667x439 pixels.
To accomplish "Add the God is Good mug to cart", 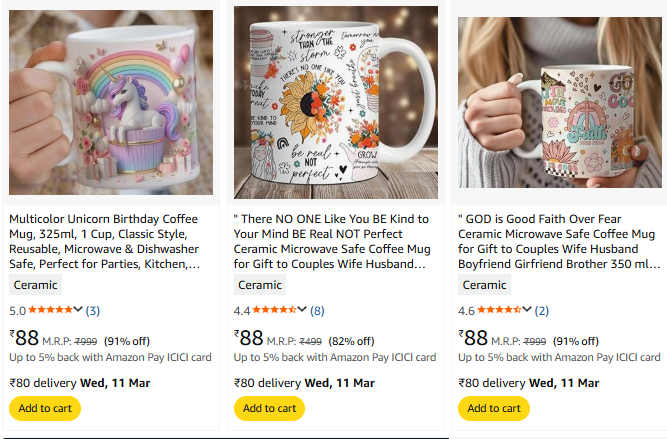I will [493, 408].
